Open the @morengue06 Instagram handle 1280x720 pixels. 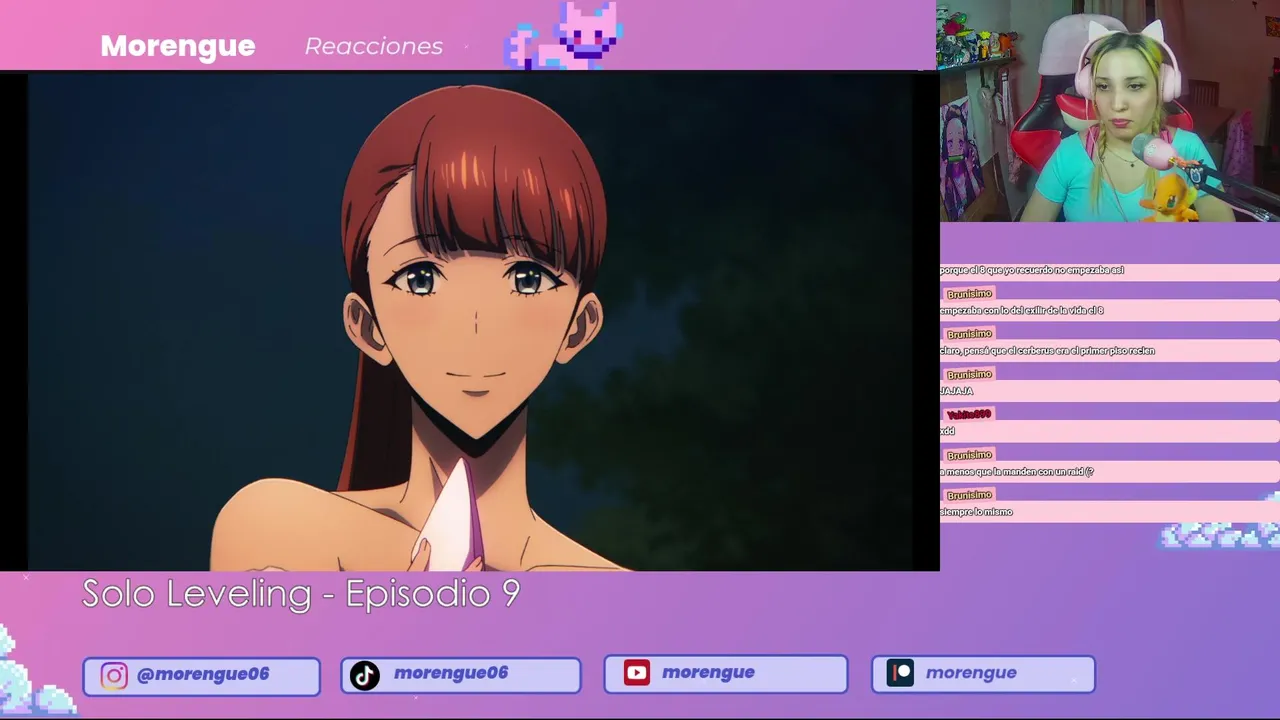pyautogui.click(x=203, y=674)
